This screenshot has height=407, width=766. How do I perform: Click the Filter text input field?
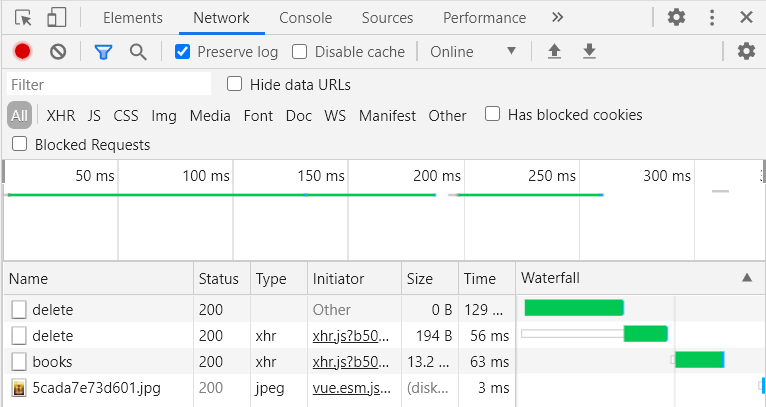coord(108,84)
